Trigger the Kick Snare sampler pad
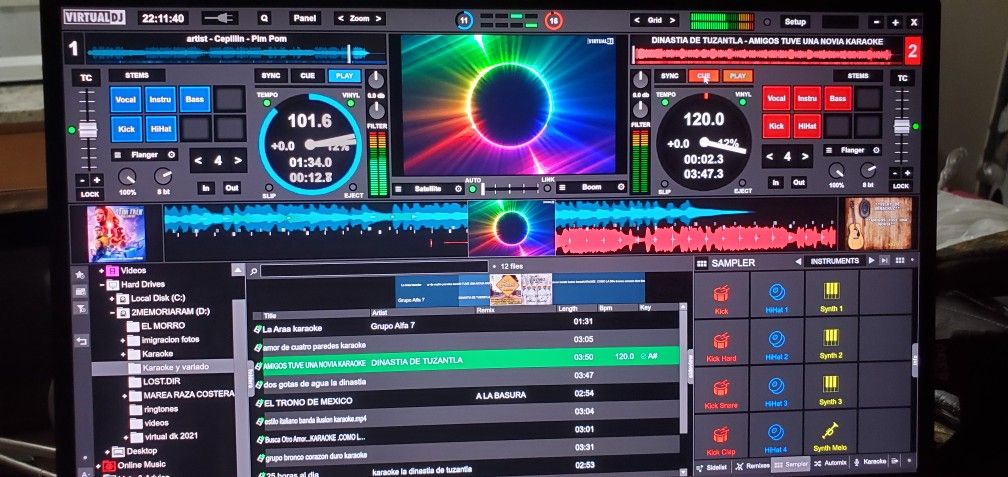This screenshot has height=477, width=1008. [721, 390]
